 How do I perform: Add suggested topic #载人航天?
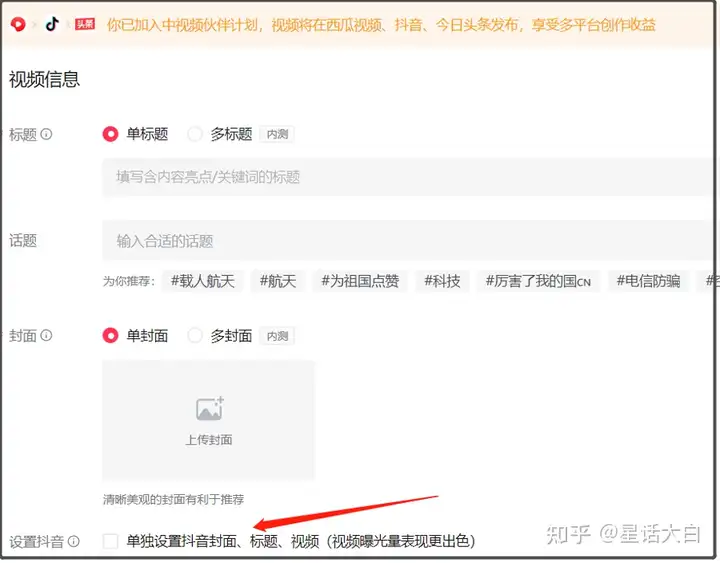pyautogui.click(x=202, y=281)
